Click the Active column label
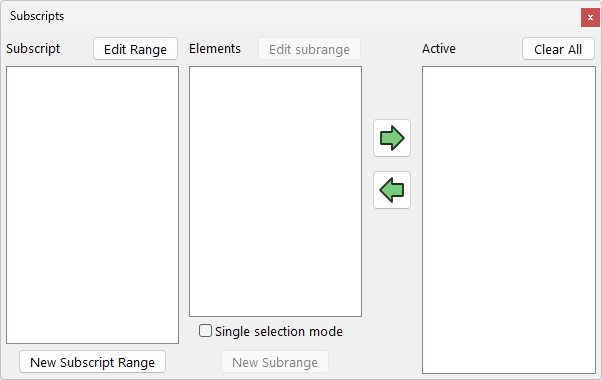Viewport: 602px width, 380px height. 439,49
